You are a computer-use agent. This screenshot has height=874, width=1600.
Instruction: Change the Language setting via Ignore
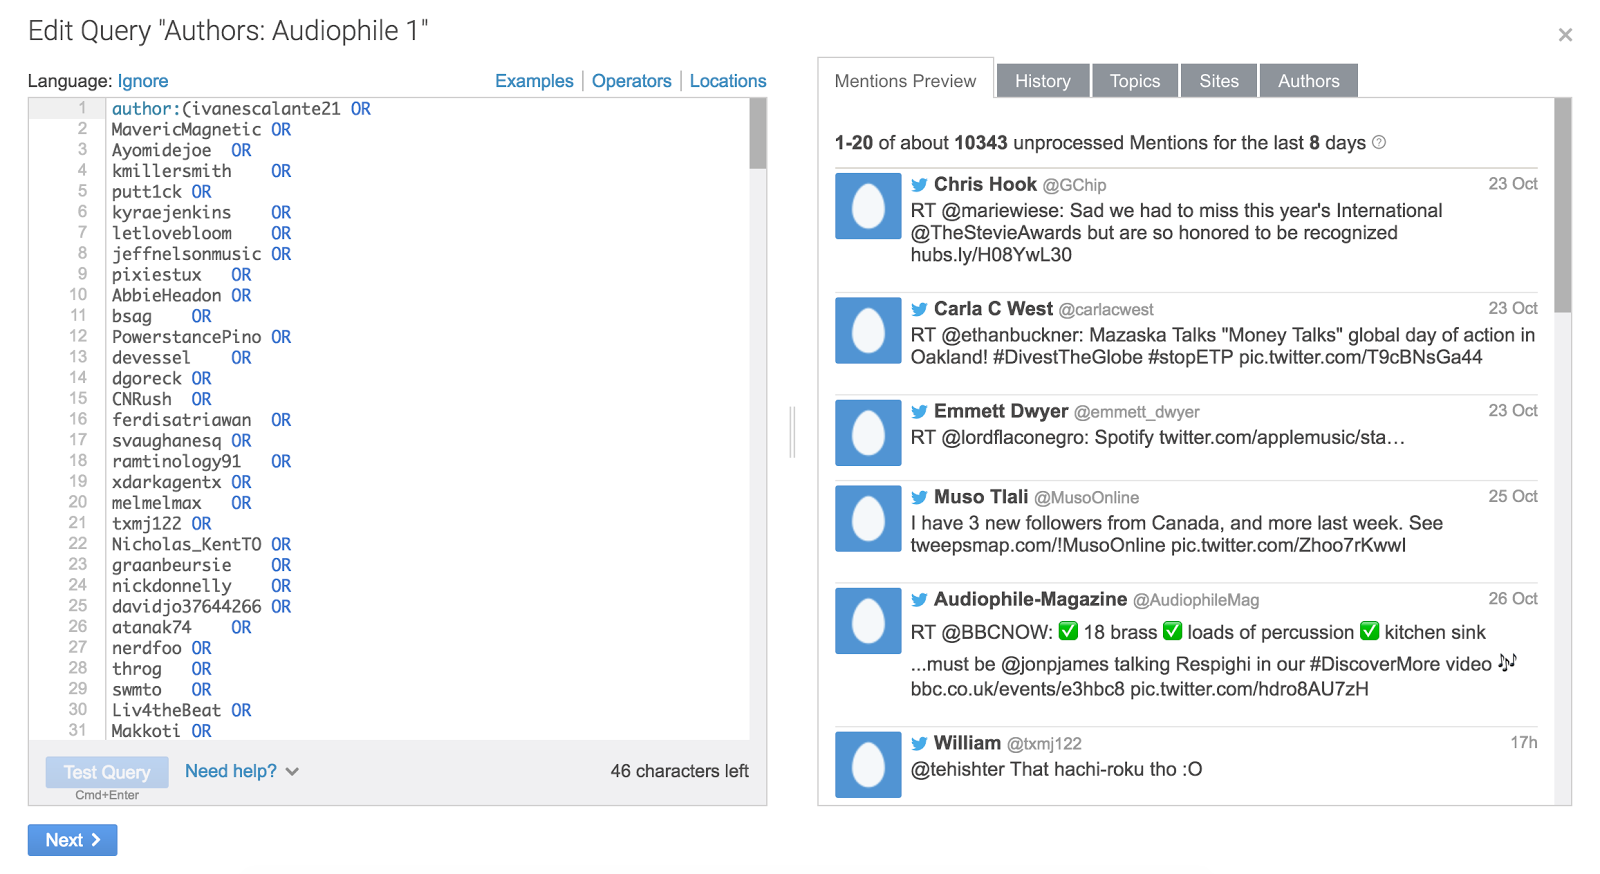143,81
